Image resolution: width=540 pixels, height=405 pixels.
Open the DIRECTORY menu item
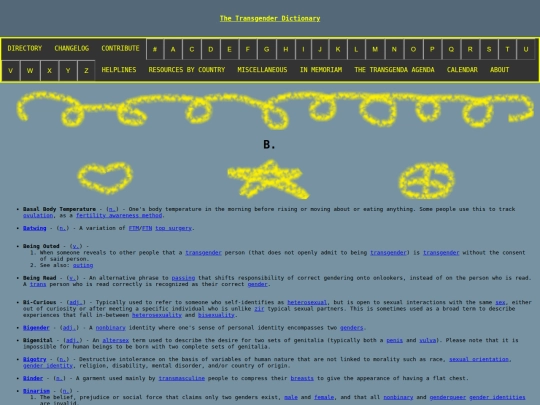pos(24,49)
